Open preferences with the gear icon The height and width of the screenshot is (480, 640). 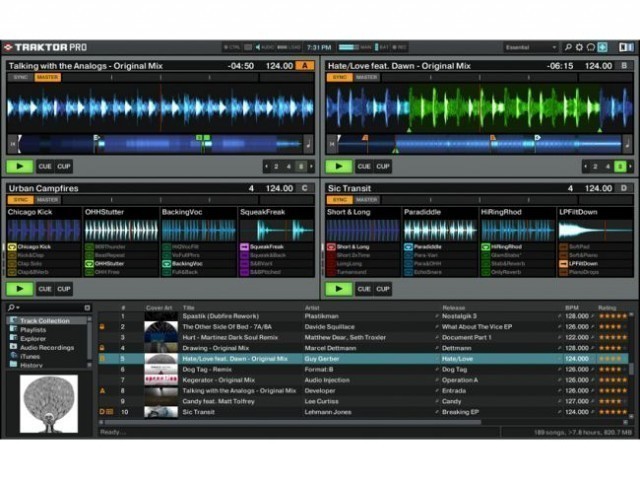click(x=579, y=47)
